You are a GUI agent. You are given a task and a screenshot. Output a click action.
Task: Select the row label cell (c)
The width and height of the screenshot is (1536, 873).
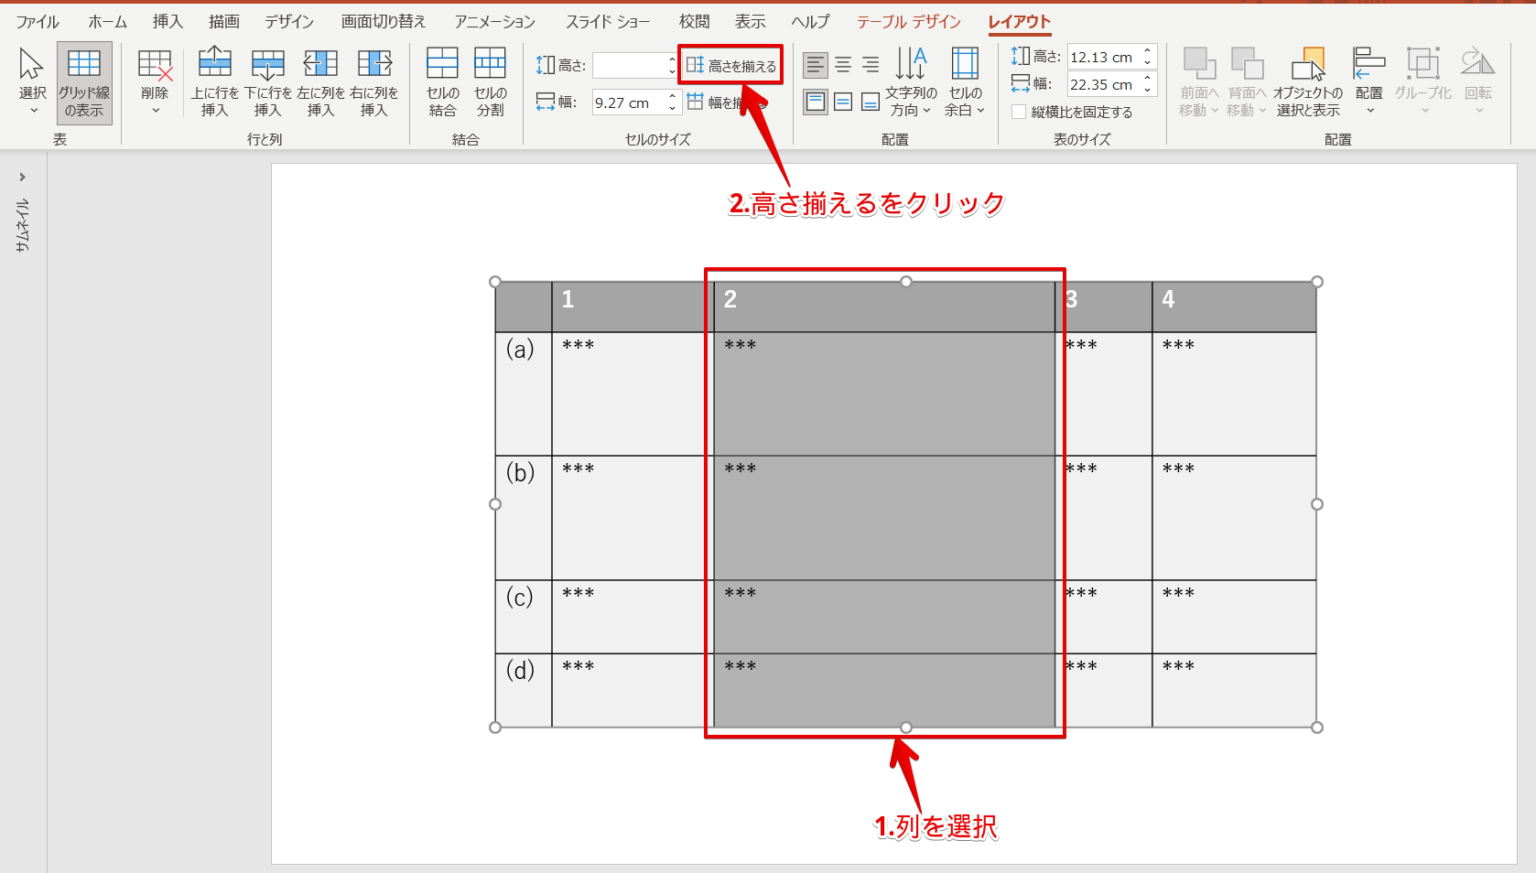(523, 617)
